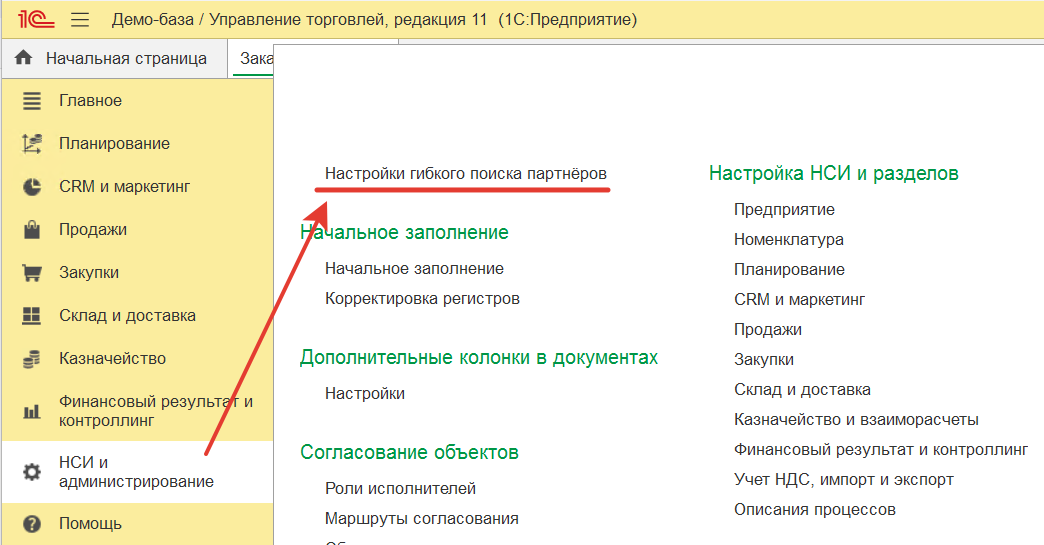Open Маршруты согласования
Image resolution: width=1044 pixels, height=545 pixels.
click(421, 518)
